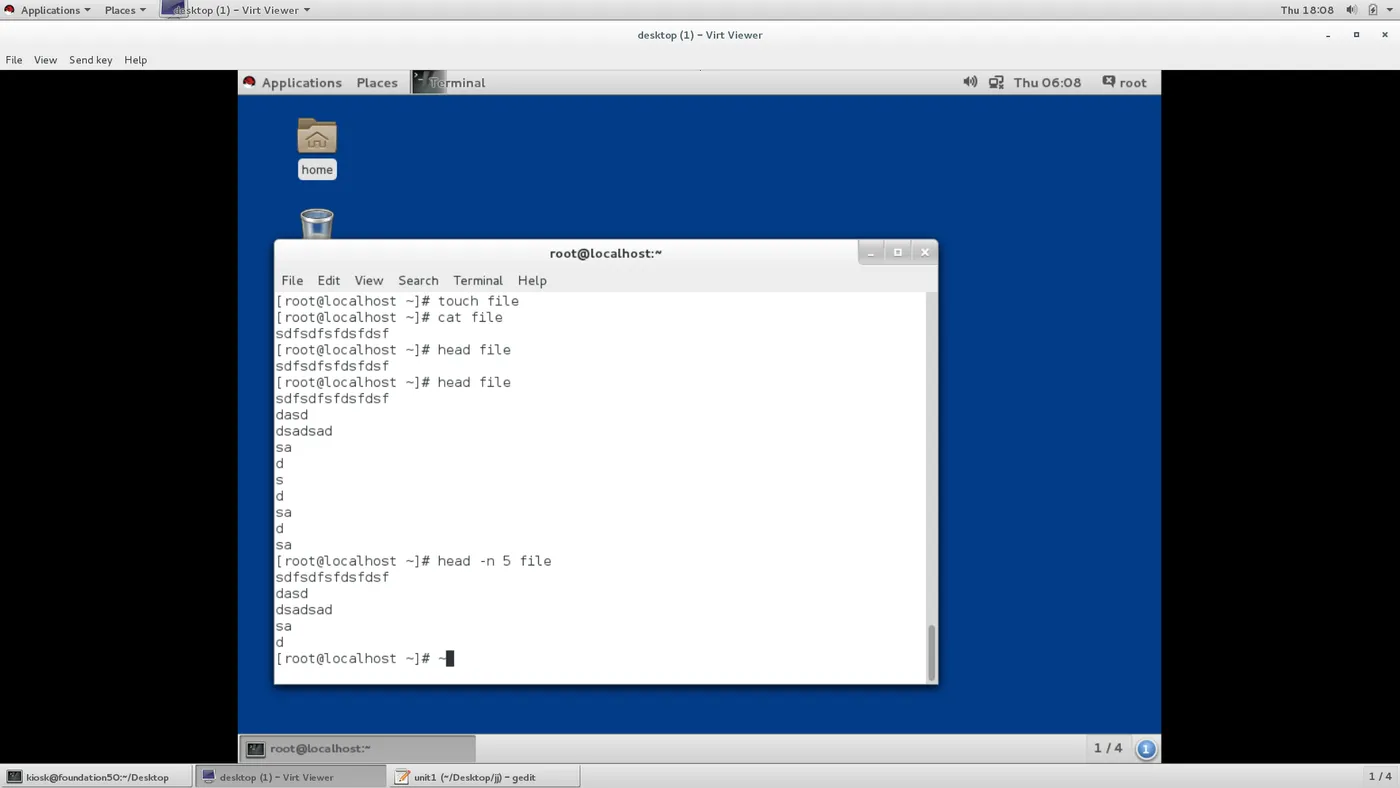
Task: Open host Applications menu in top bar
Action: pyautogui.click(x=48, y=10)
